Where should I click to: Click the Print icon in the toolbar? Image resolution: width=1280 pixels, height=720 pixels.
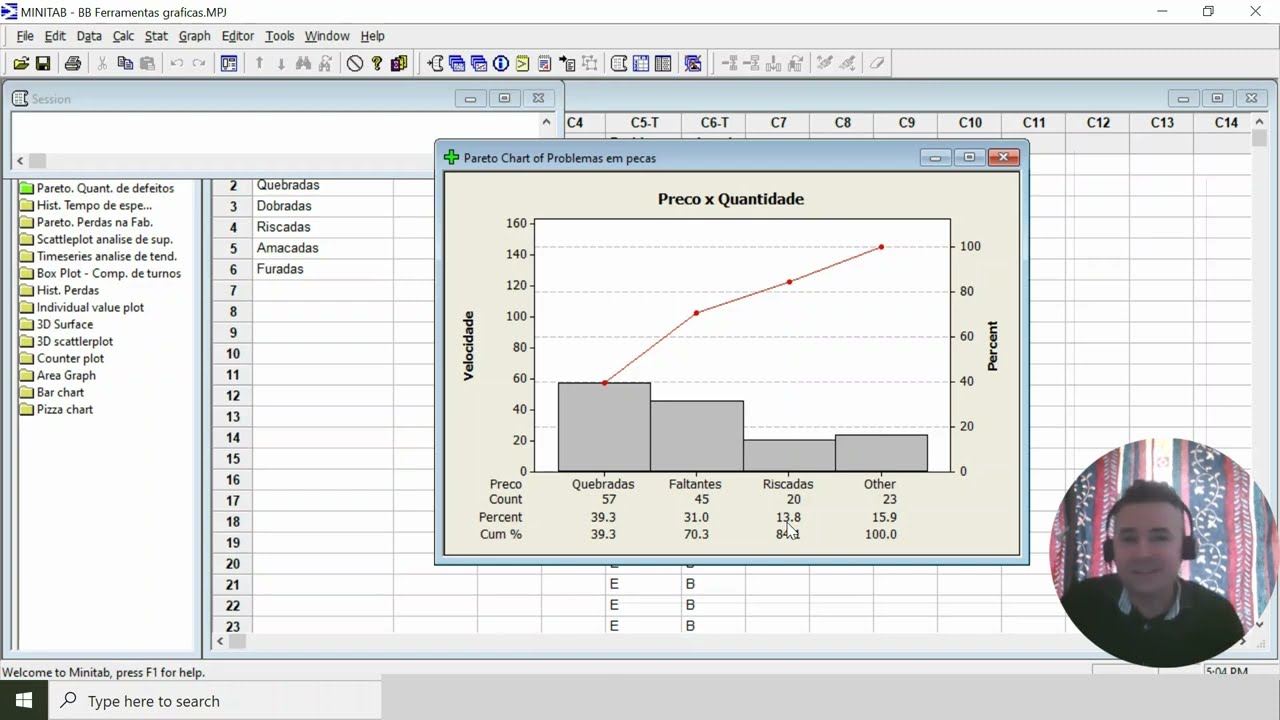[x=72, y=63]
